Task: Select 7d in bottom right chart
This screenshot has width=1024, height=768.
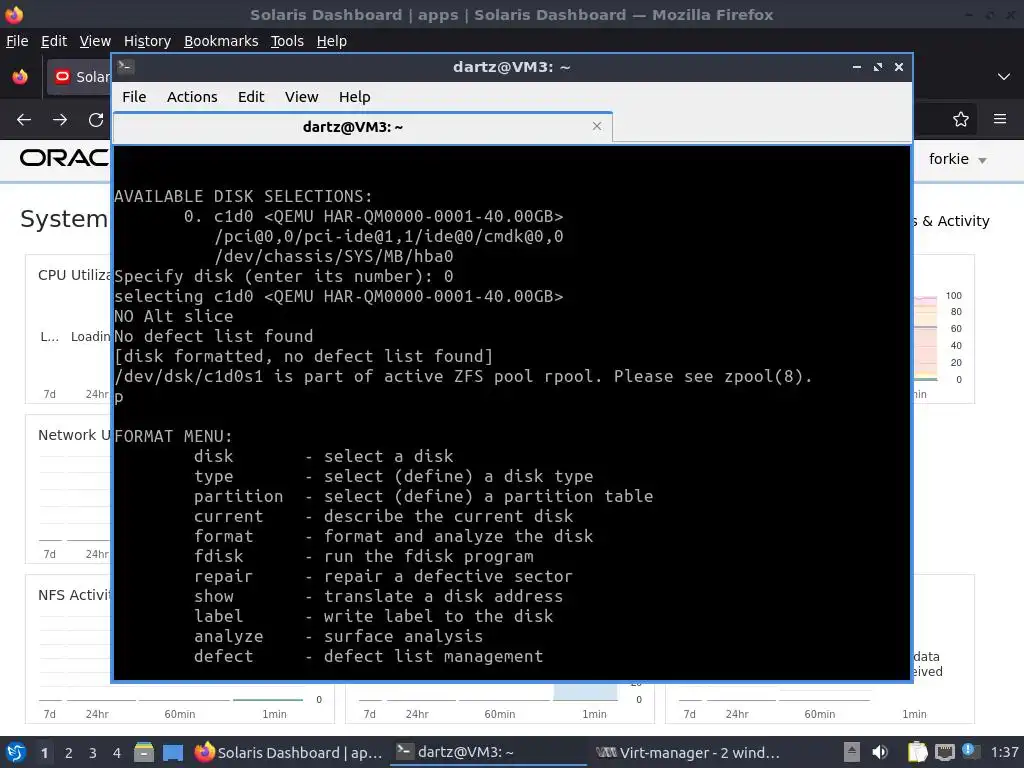Action: point(690,714)
